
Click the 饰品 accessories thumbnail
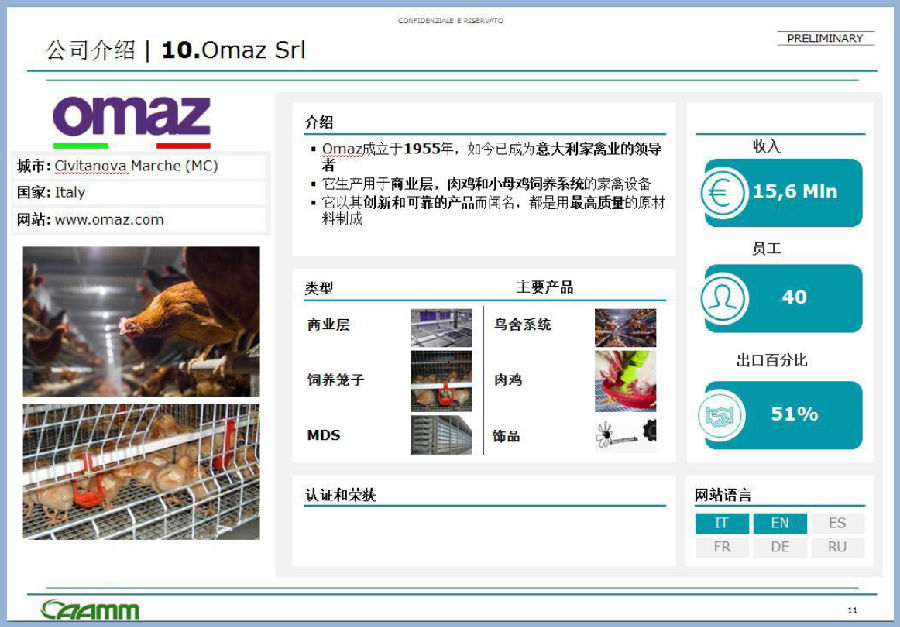click(x=626, y=435)
